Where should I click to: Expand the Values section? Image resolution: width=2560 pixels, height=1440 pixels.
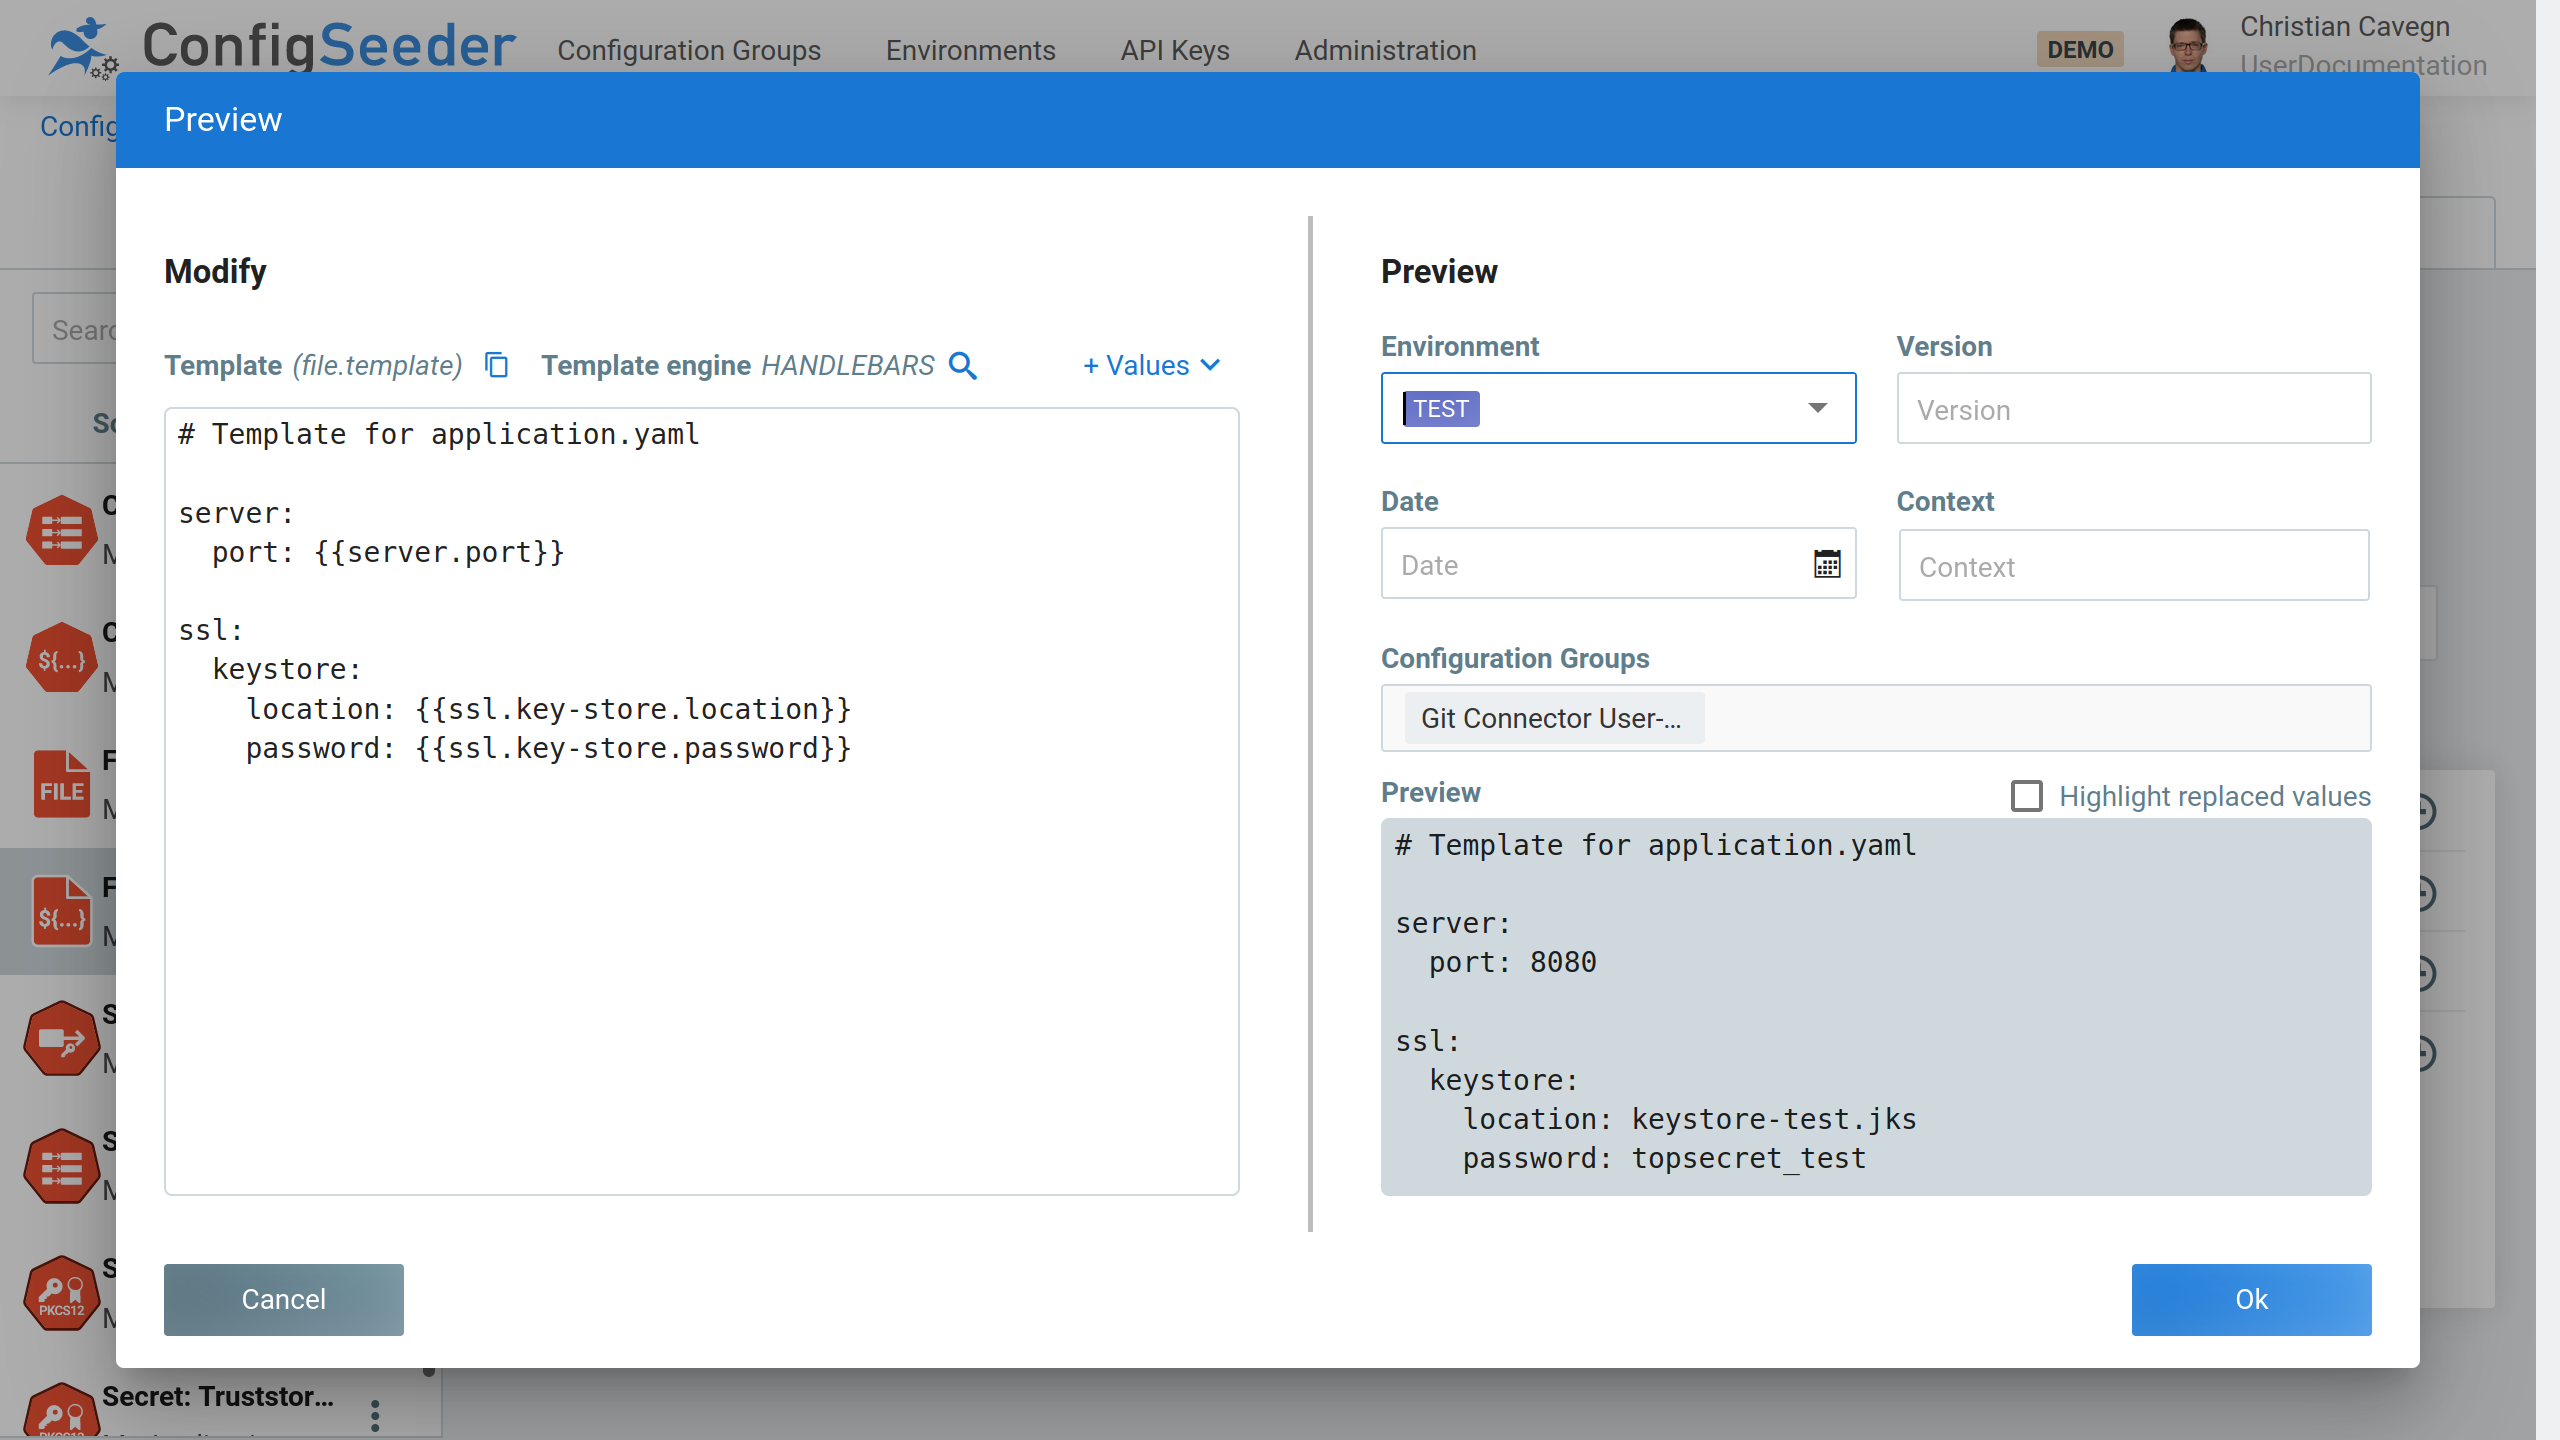coord(1150,365)
